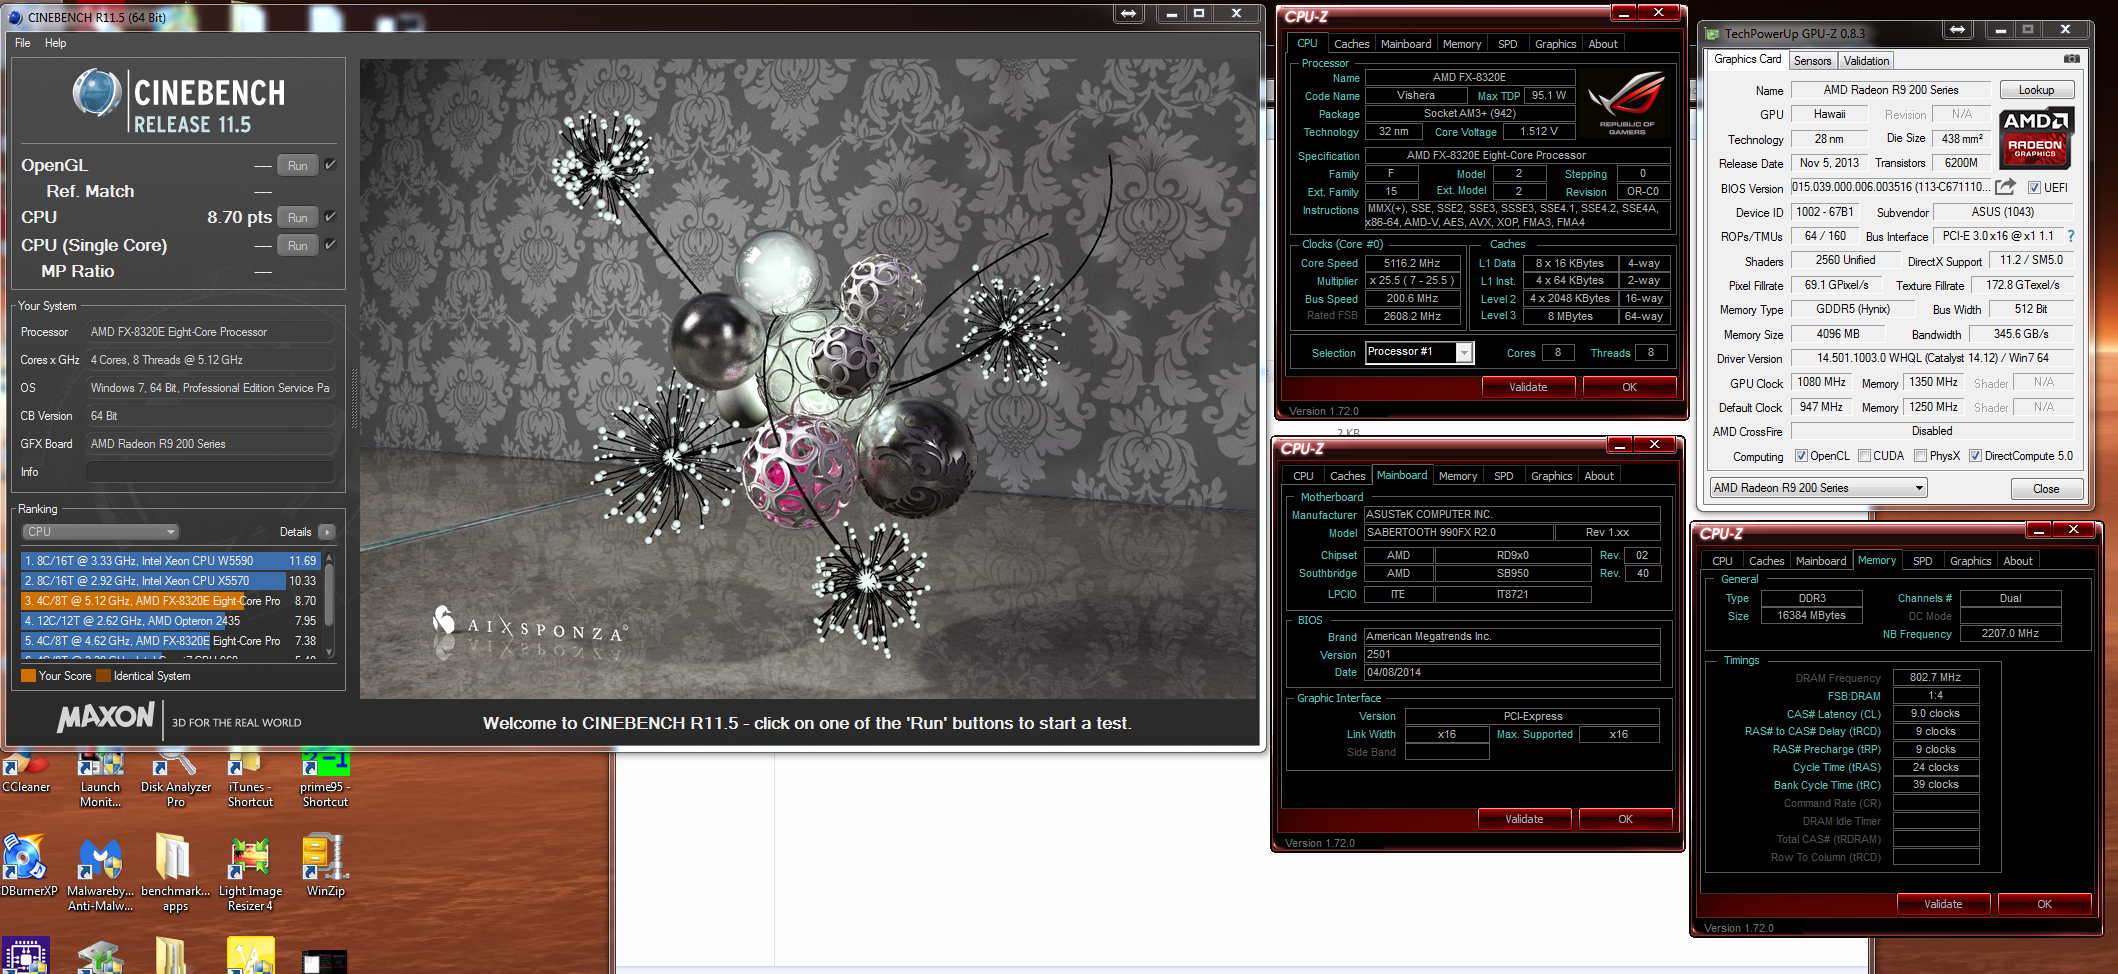Click the Cinebench title bar app icon
This screenshot has height=974, width=2118.
tap(14, 17)
